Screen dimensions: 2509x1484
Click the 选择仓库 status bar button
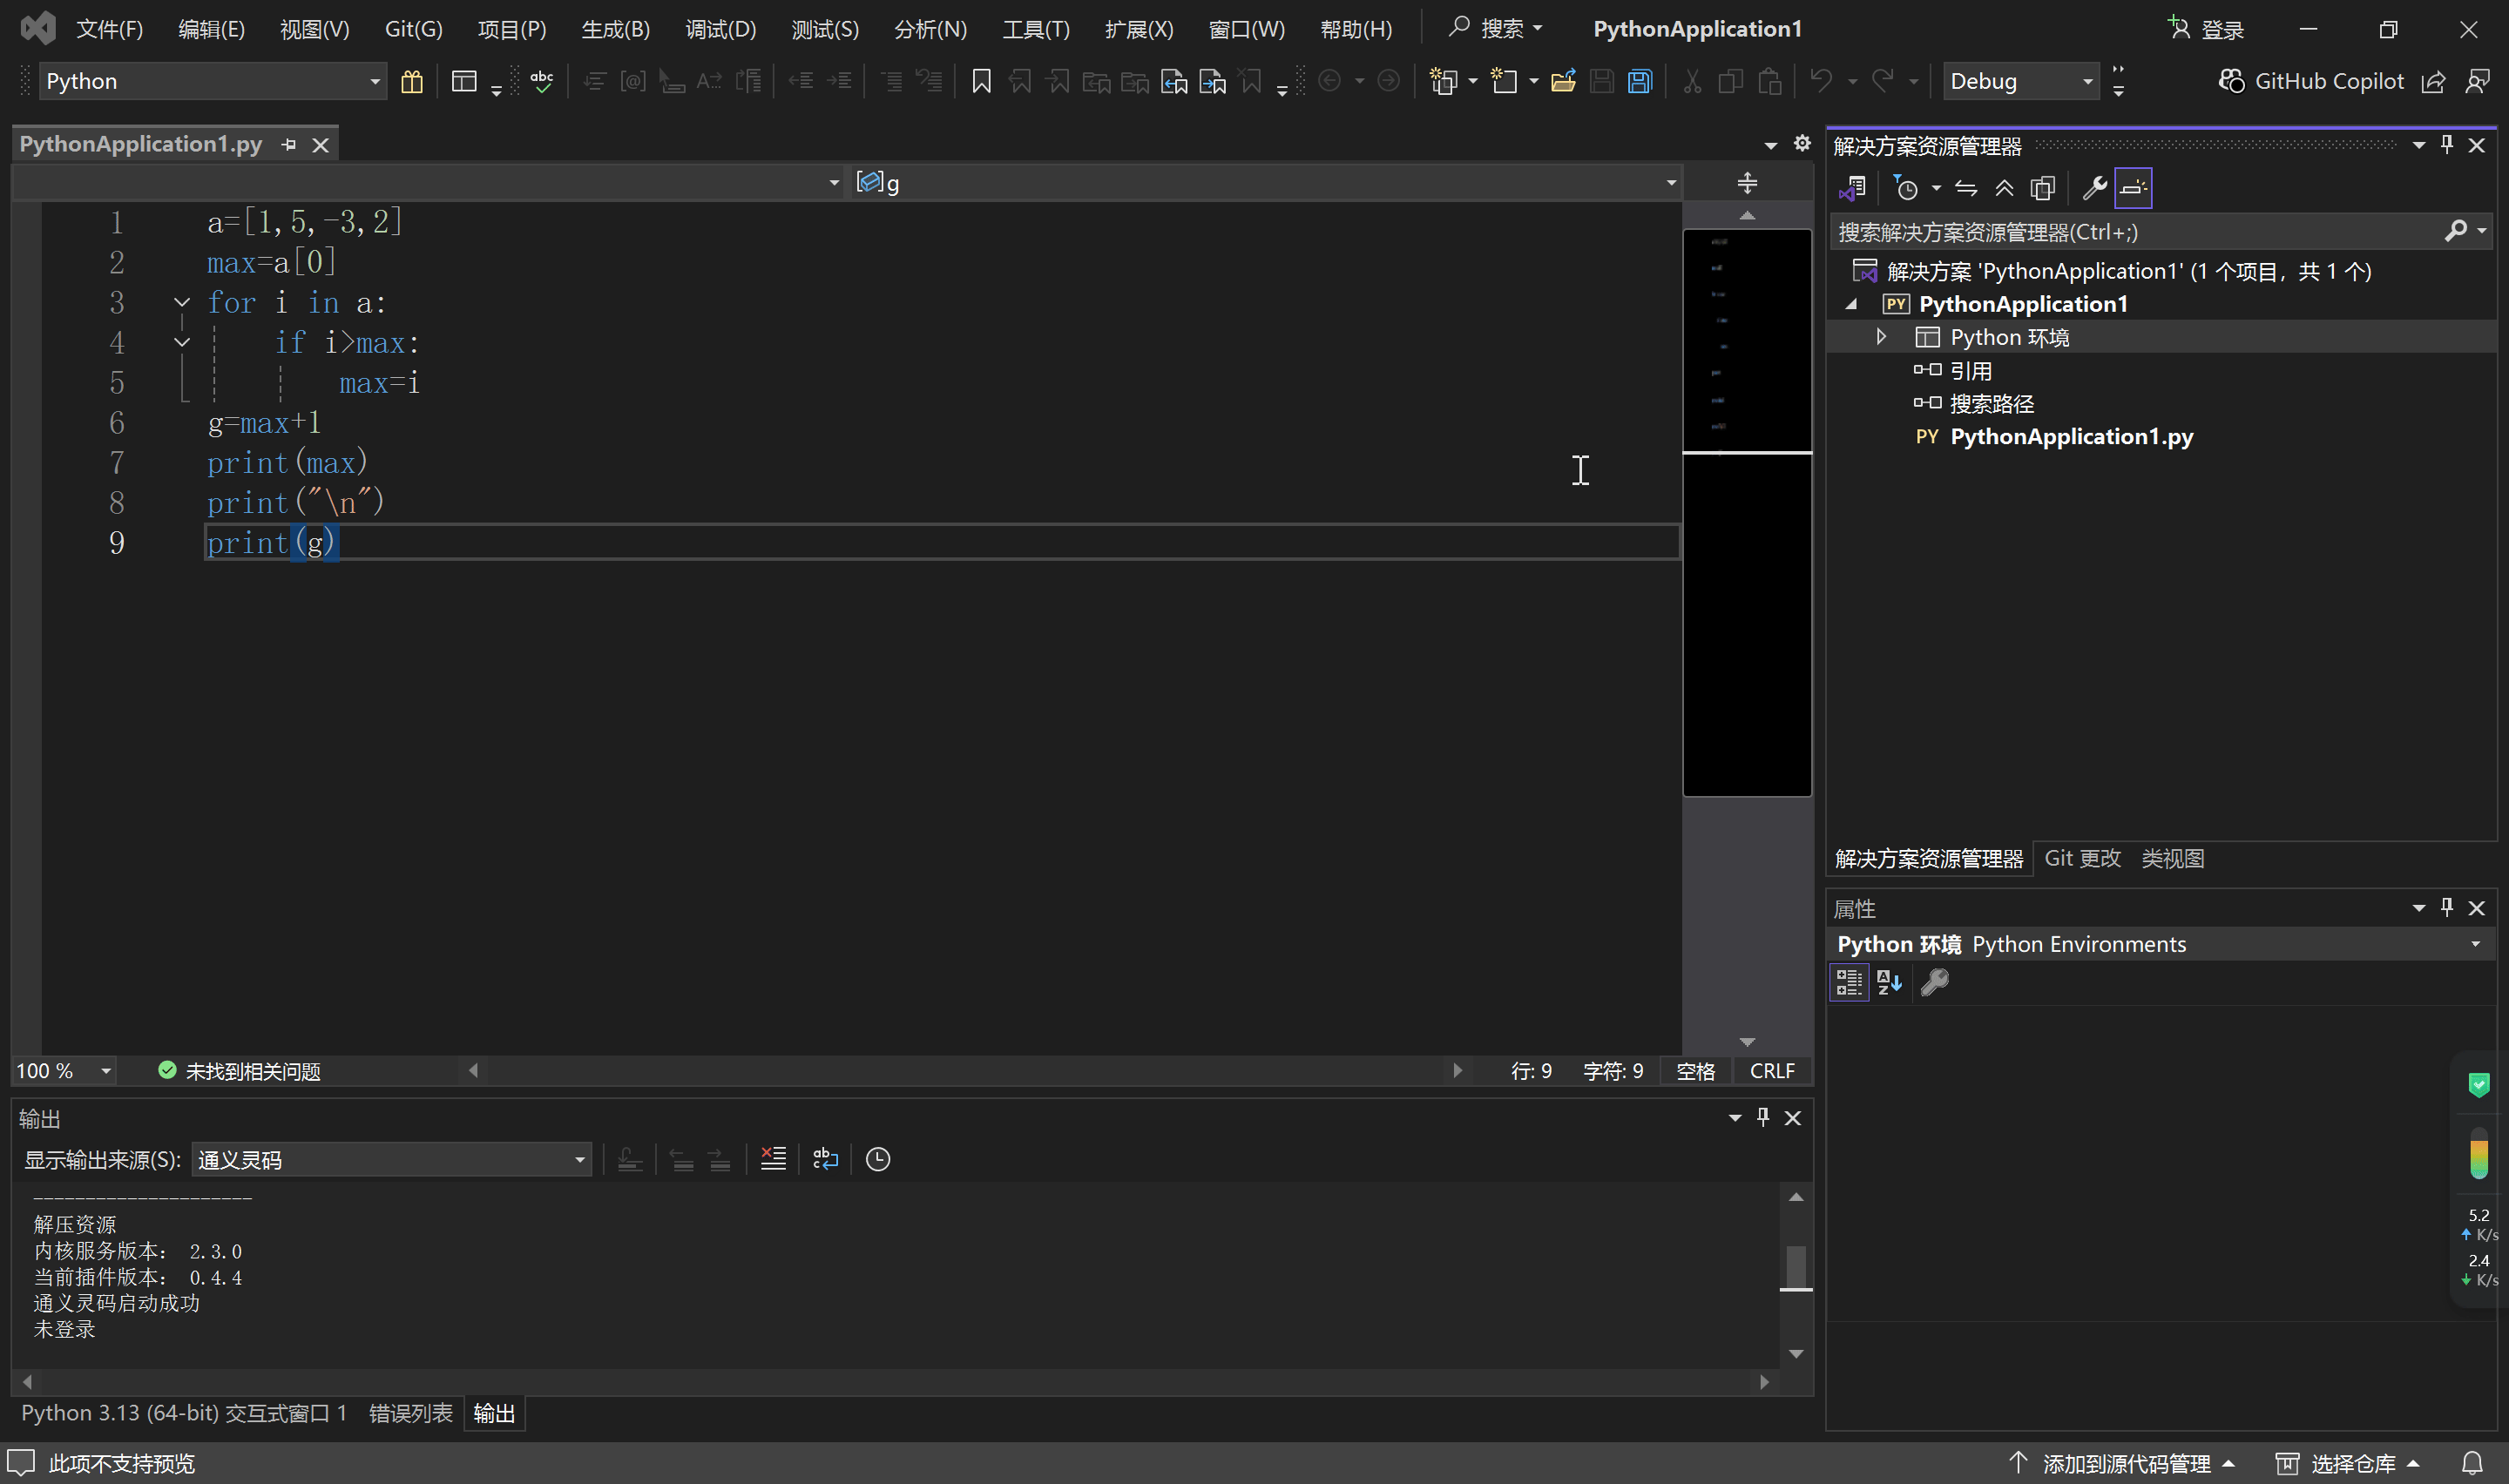pos(2346,1463)
